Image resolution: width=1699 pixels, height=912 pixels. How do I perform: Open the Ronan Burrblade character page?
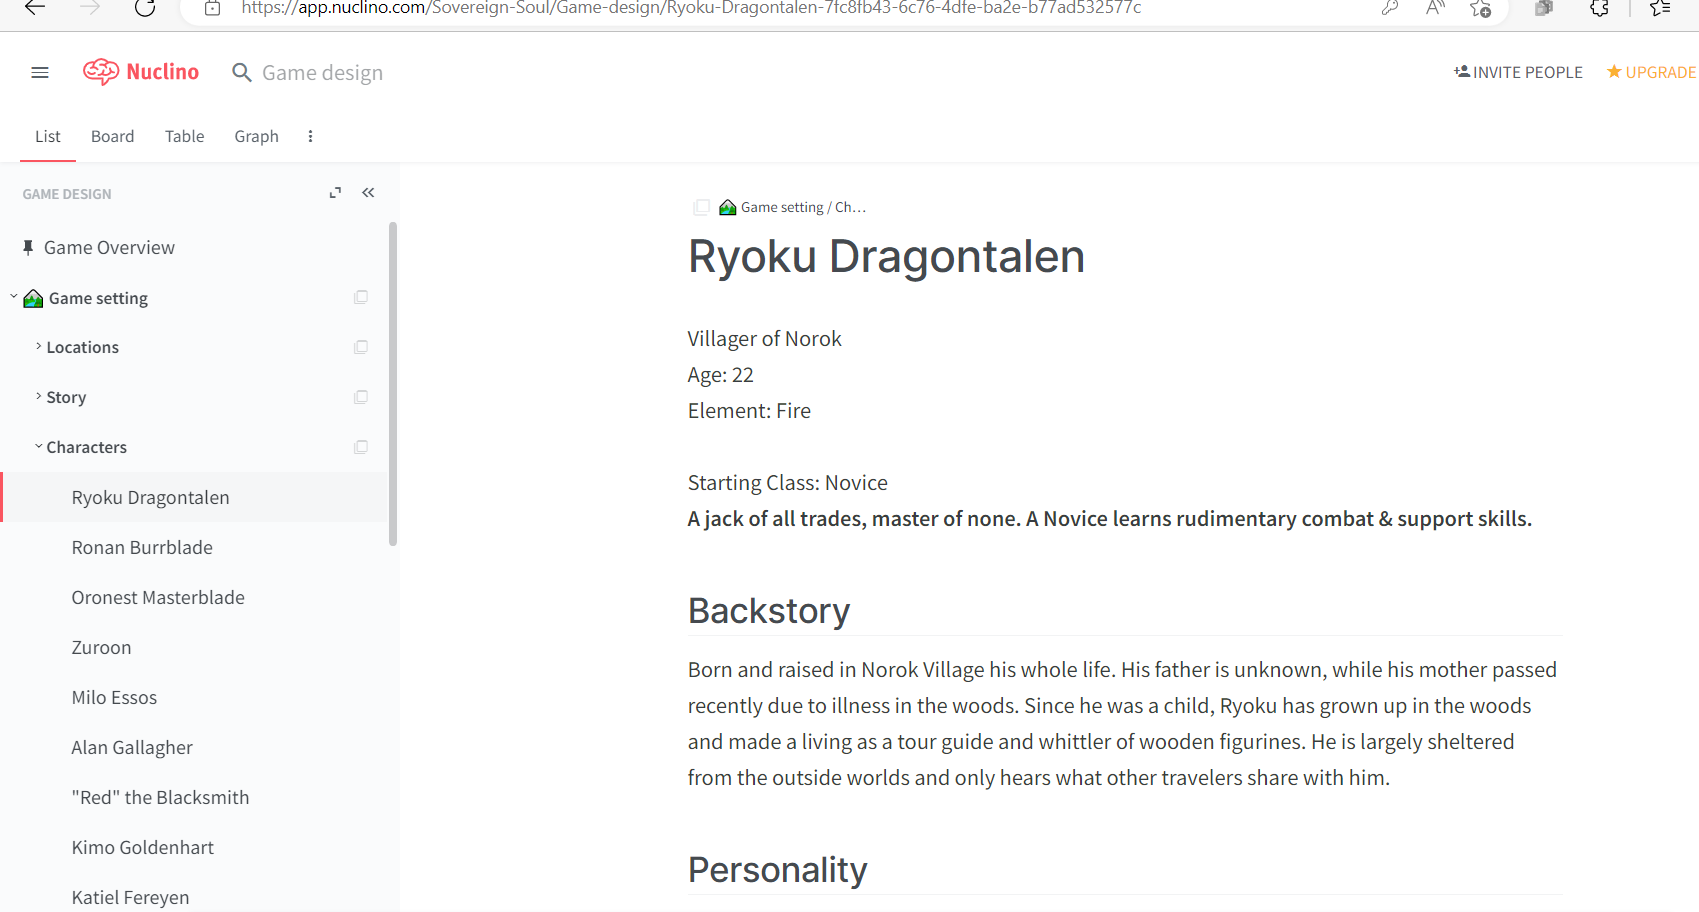tap(142, 548)
